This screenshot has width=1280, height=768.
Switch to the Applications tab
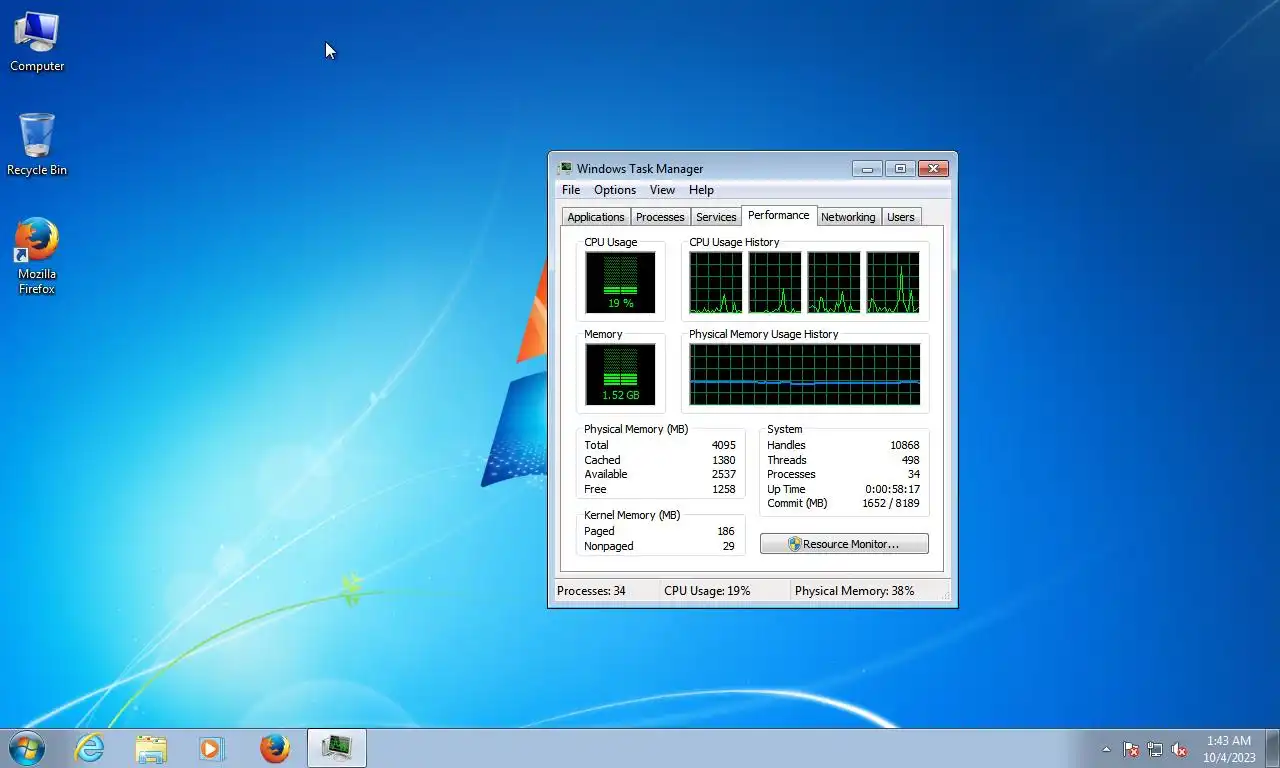(x=596, y=217)
